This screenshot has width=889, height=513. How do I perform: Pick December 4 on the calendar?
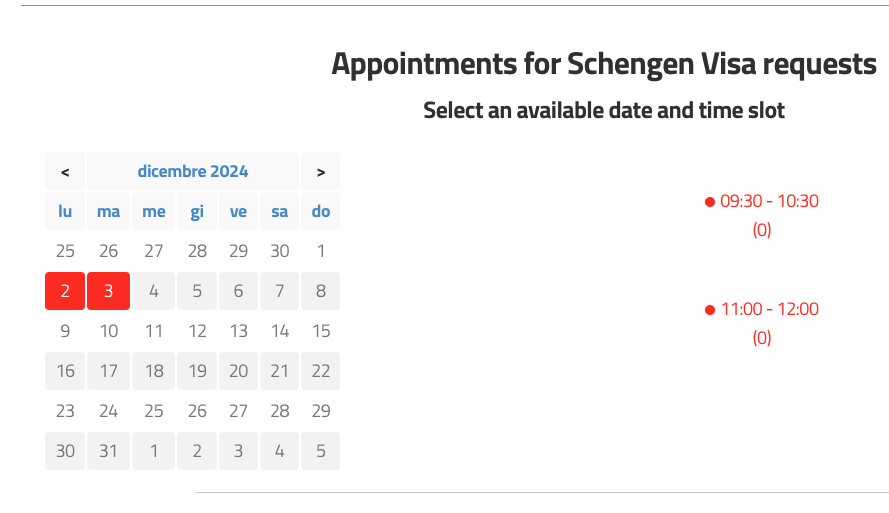point(153,291)
